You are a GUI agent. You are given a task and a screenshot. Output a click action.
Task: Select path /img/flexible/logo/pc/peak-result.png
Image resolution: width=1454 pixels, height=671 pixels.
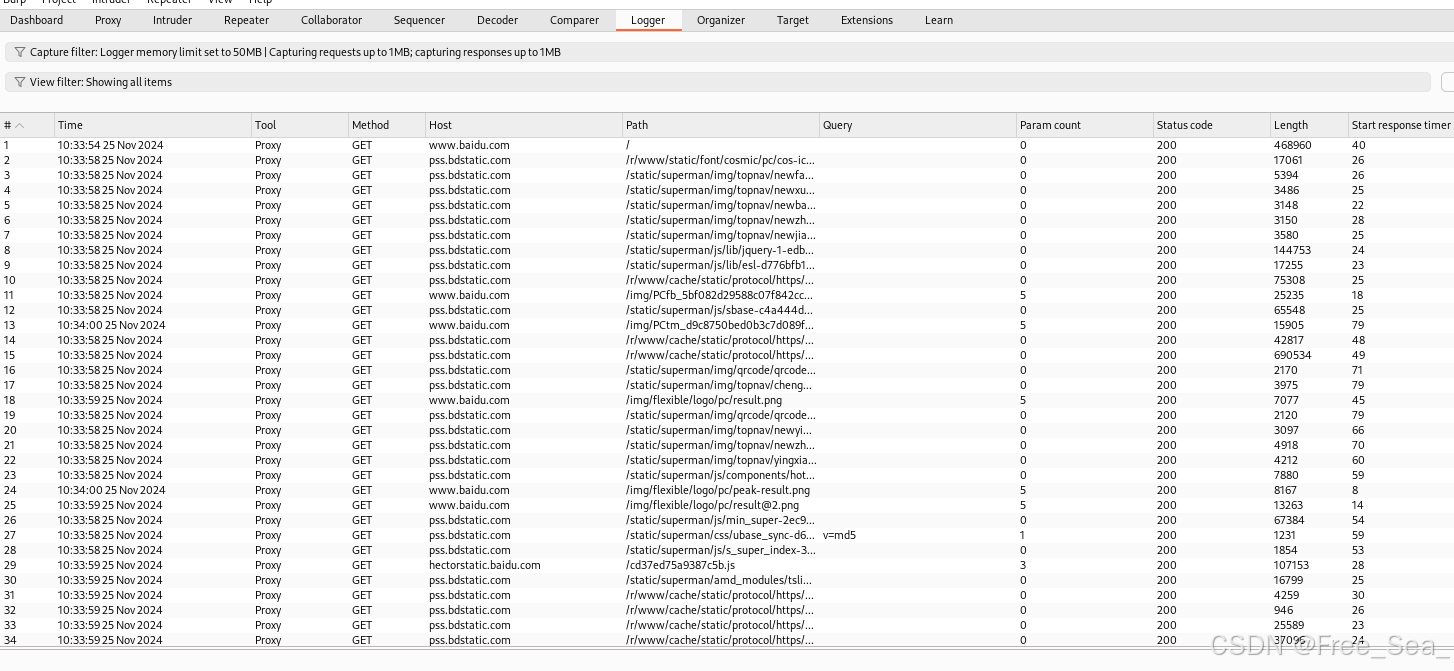pyautogui.click(x=718, y=490)
